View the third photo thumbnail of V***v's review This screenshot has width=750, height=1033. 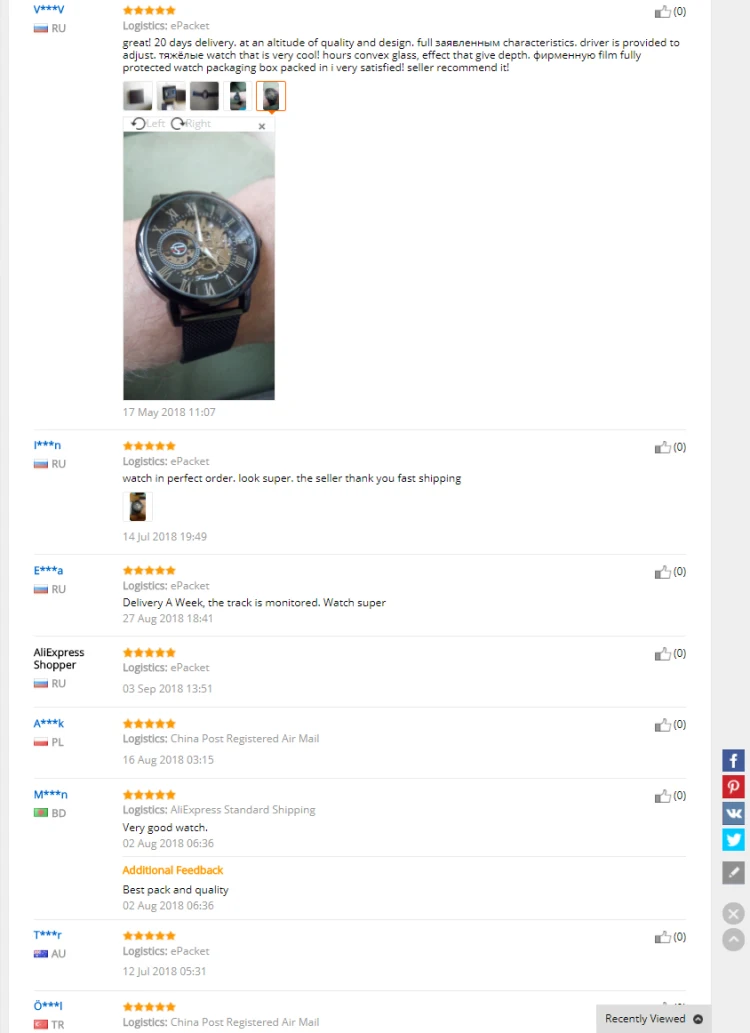pos(204,96)
